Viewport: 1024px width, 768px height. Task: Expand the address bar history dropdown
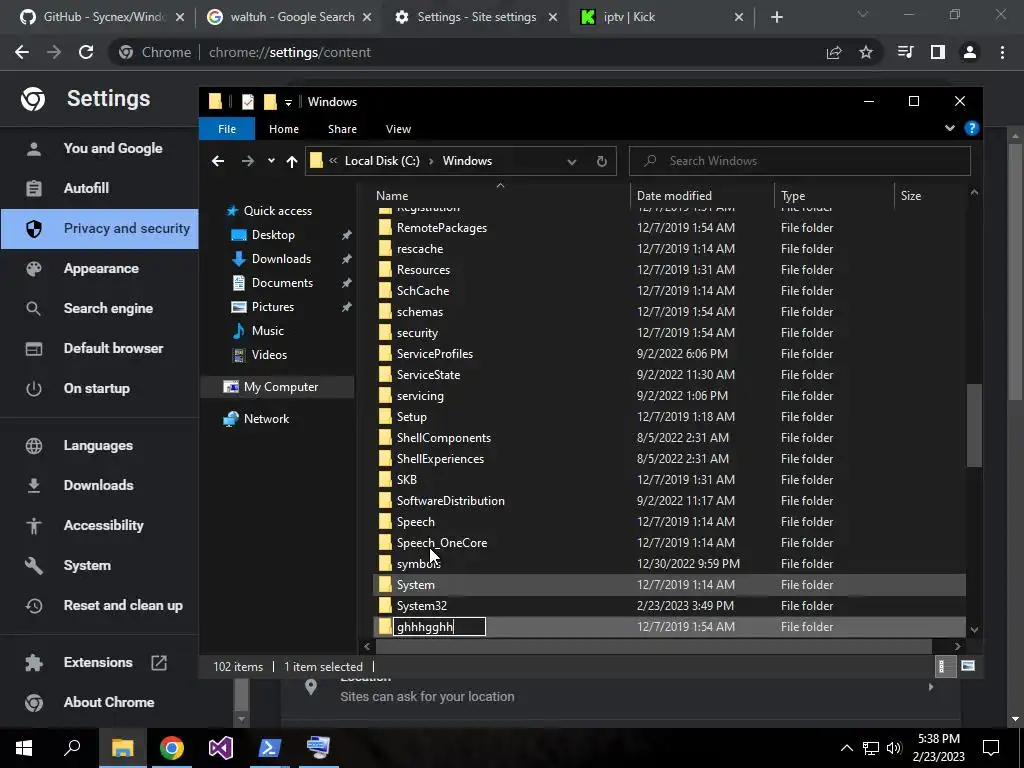571,161
